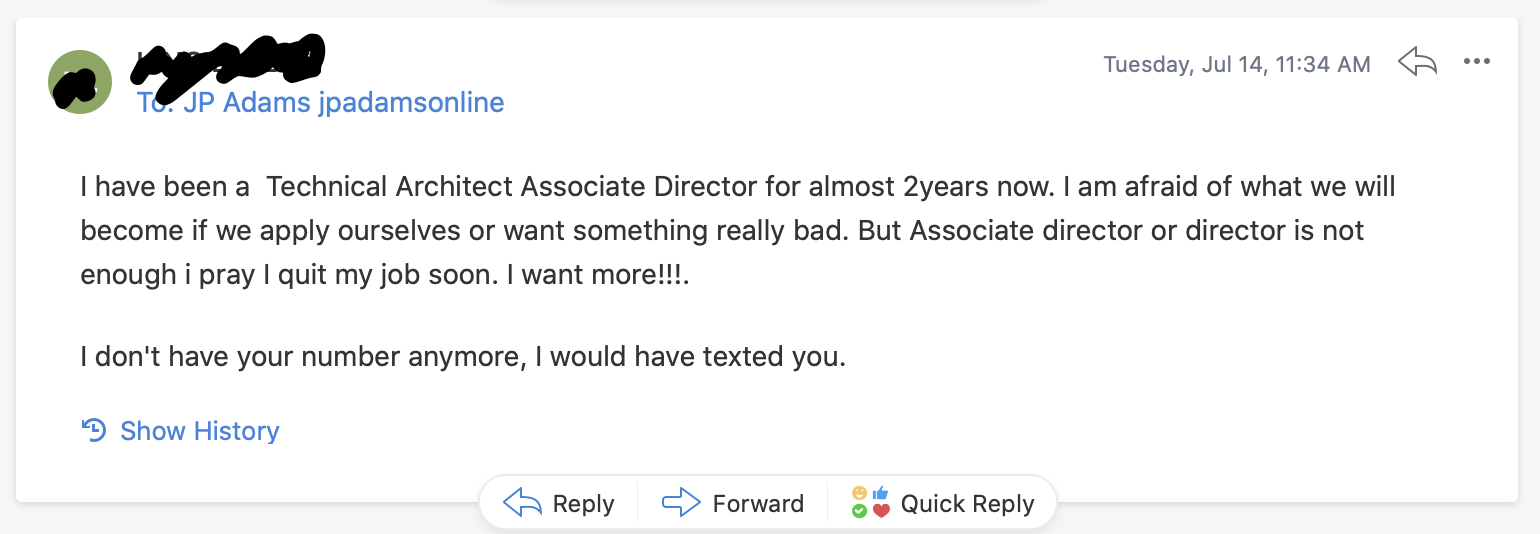Viewport: 1540px width, 534px height.
Task: Click the right-pointing arrow icon on Forward
Action: (x=682, y=503)
